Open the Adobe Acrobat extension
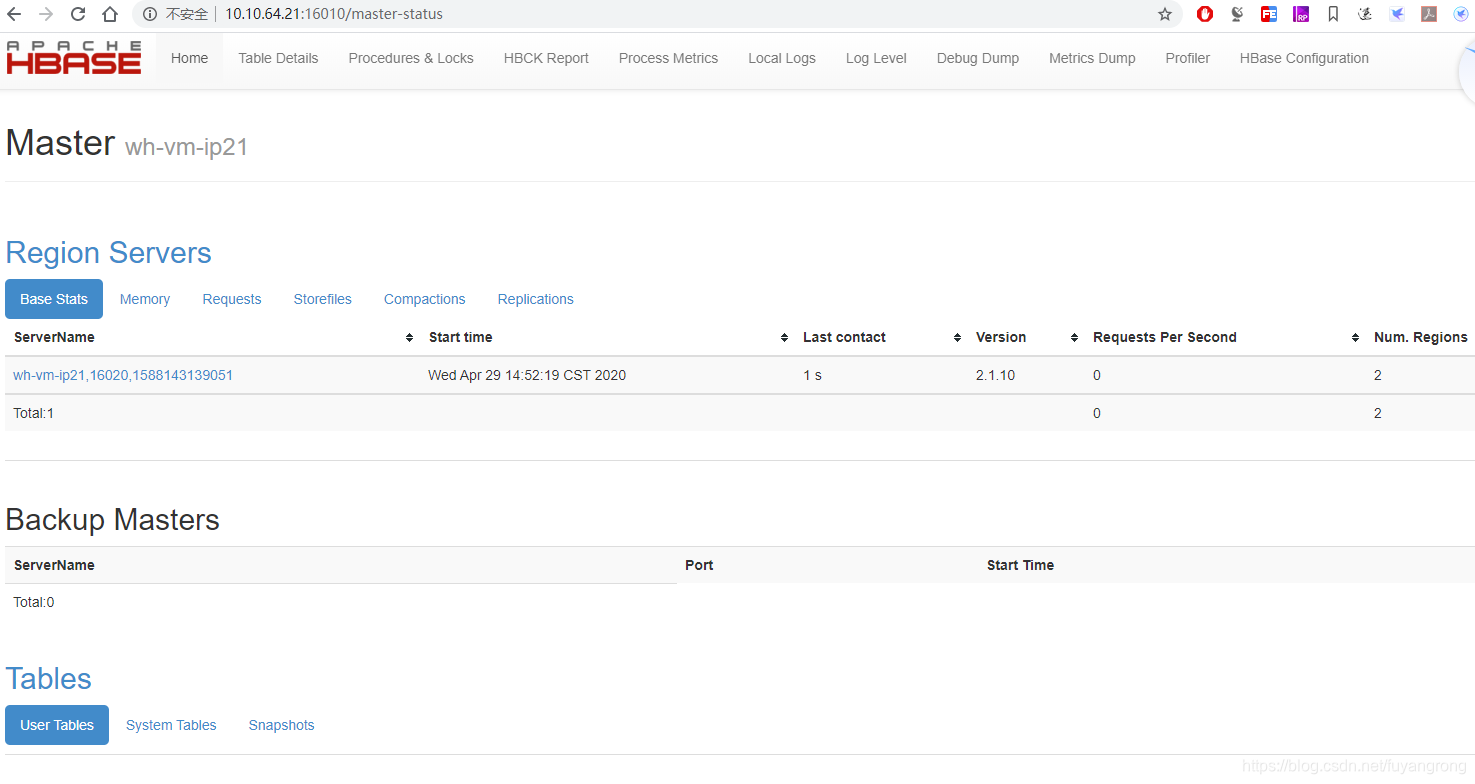The width and height of the screenshot is (1475, 784). [x=1429, y=14]
